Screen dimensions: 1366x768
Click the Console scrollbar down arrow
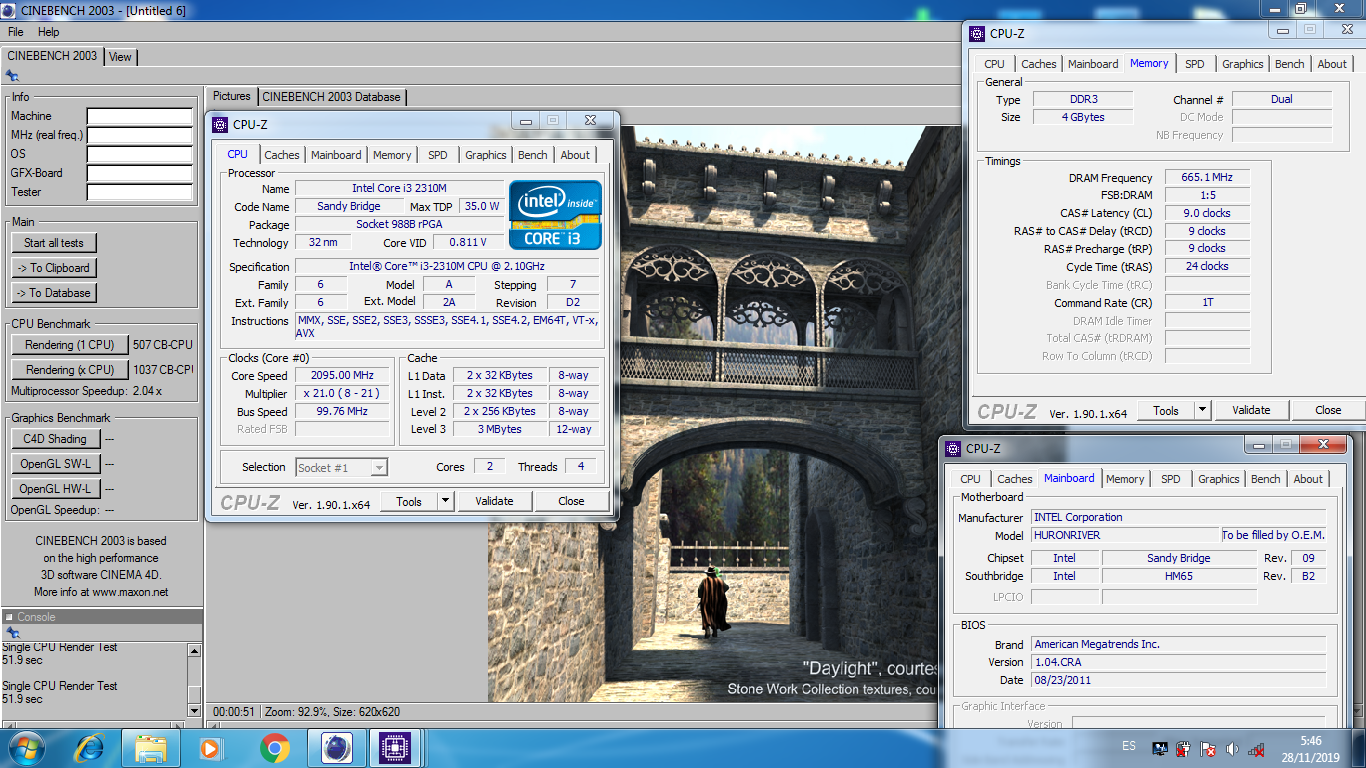[x=194, y=710]
